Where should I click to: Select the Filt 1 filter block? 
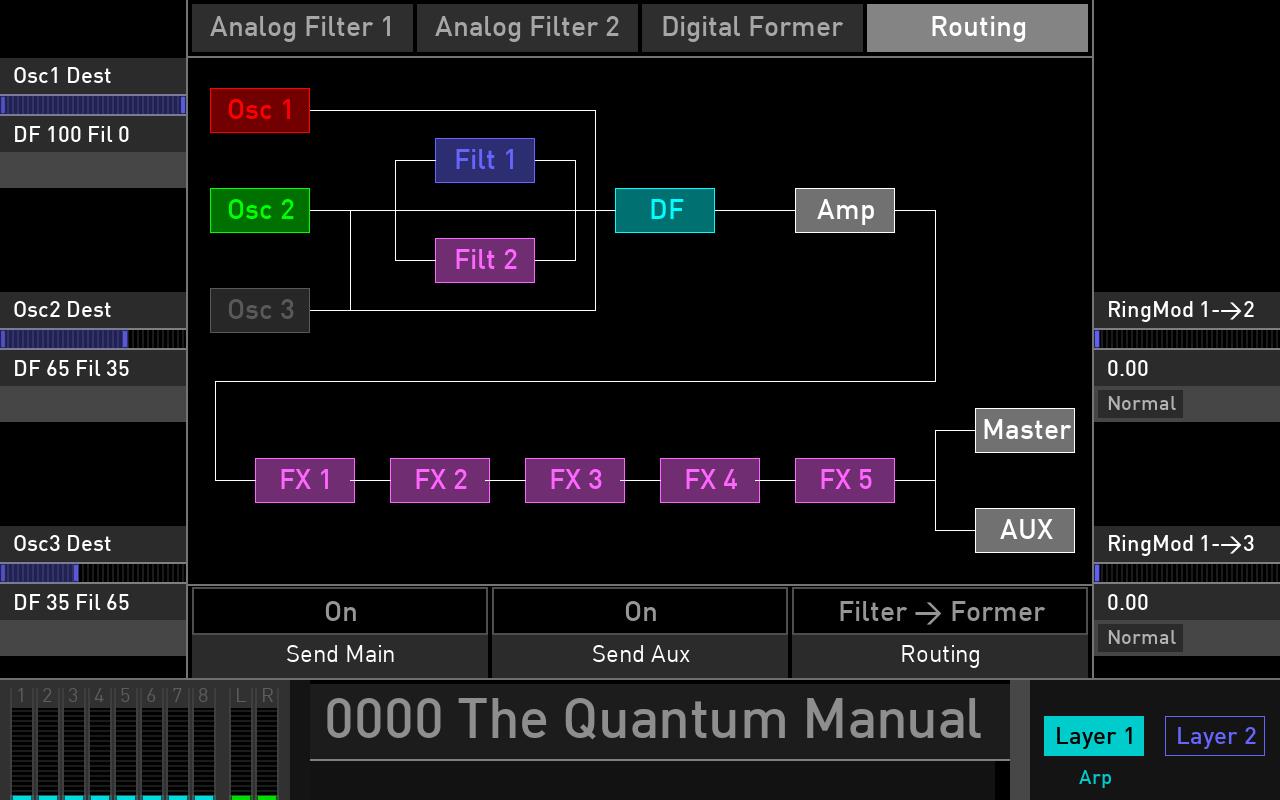pos(484,160)
